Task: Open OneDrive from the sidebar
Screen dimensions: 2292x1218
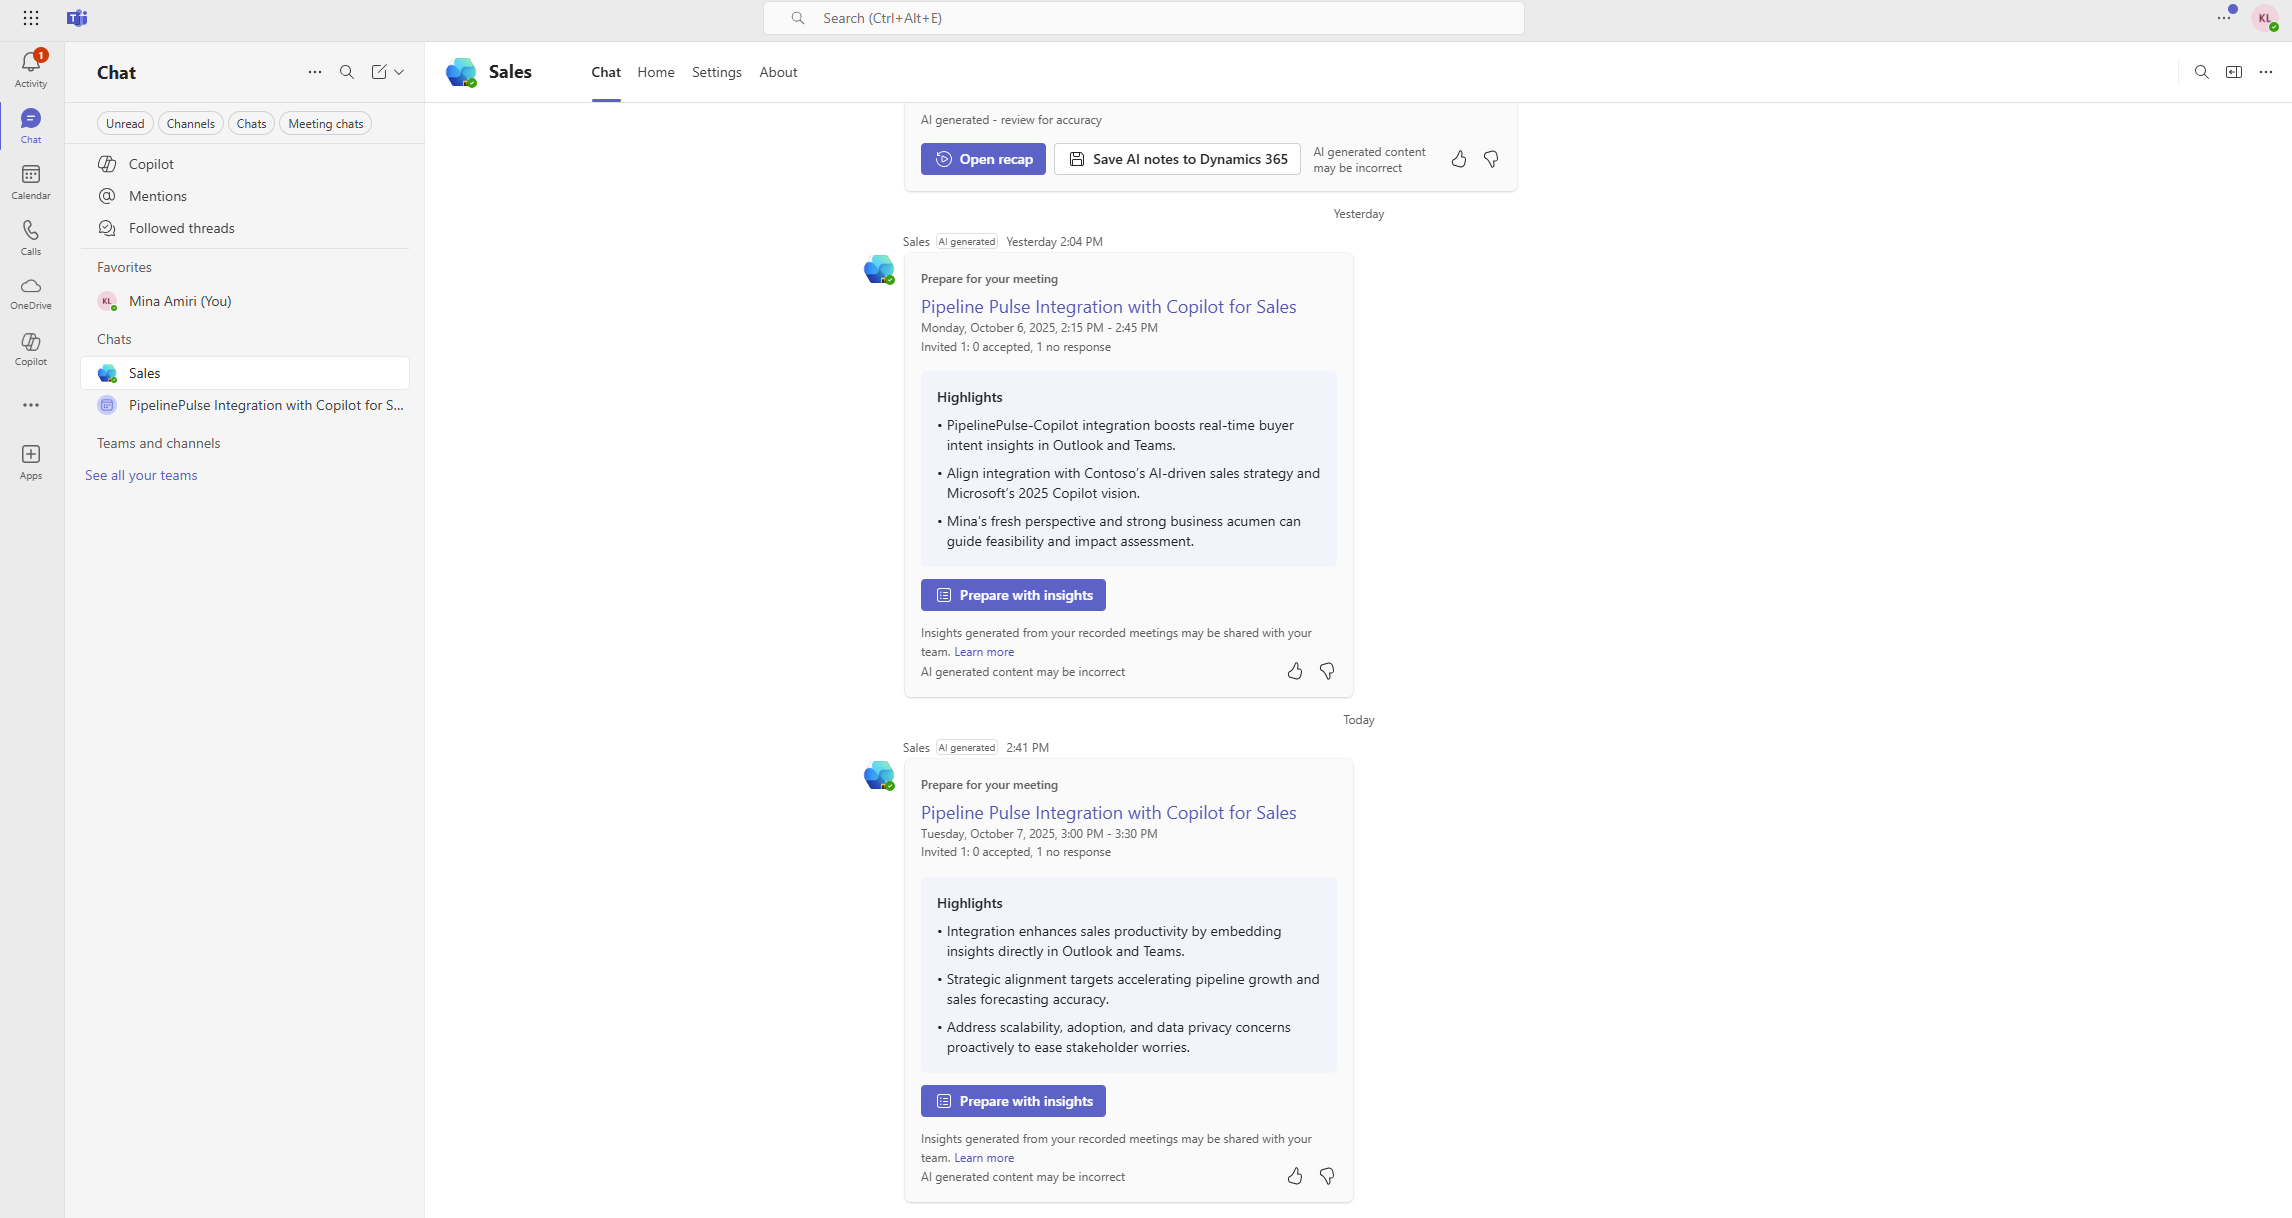Action: (x=30, y=291)
